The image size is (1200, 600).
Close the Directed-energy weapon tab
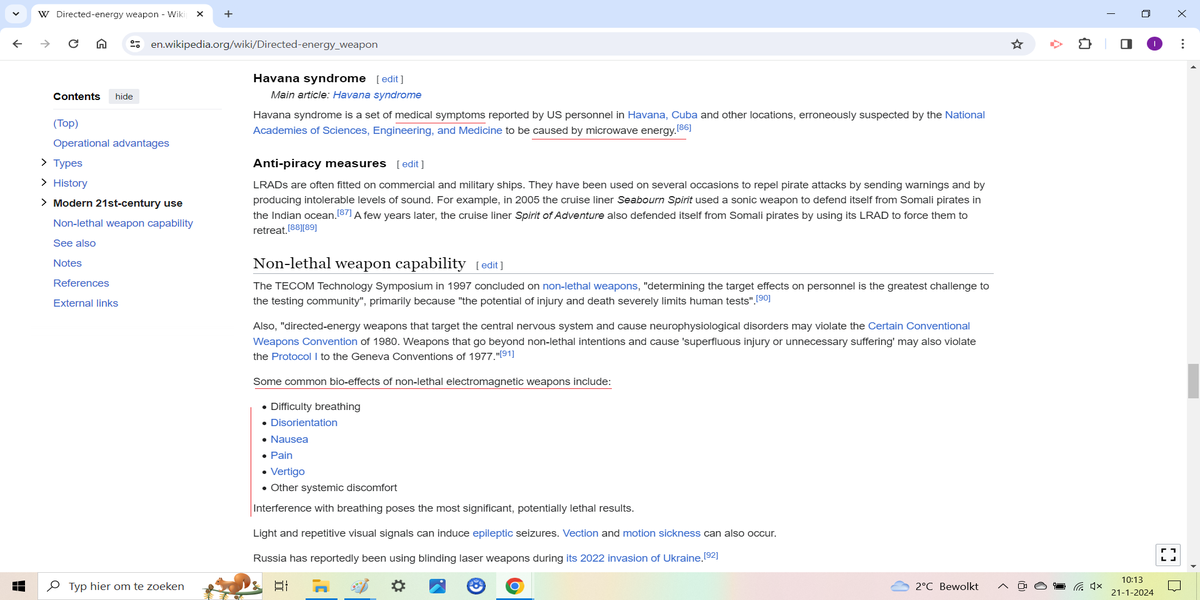tap(199, 15)
